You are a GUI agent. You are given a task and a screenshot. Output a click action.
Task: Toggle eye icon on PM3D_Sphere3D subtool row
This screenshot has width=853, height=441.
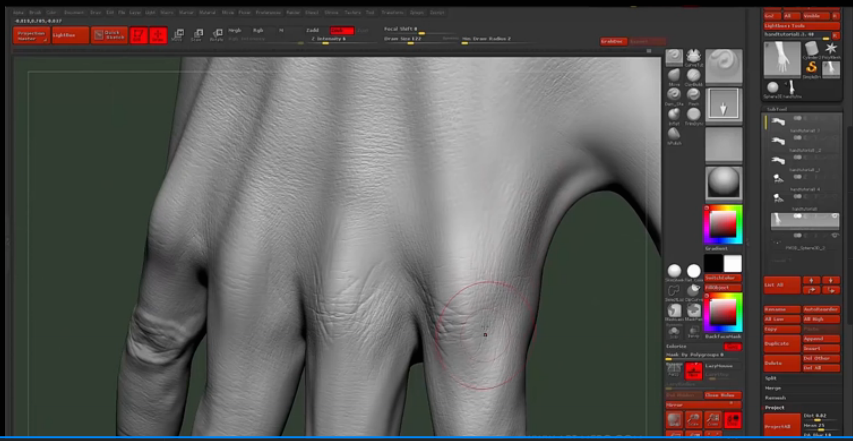coord(835,235)
